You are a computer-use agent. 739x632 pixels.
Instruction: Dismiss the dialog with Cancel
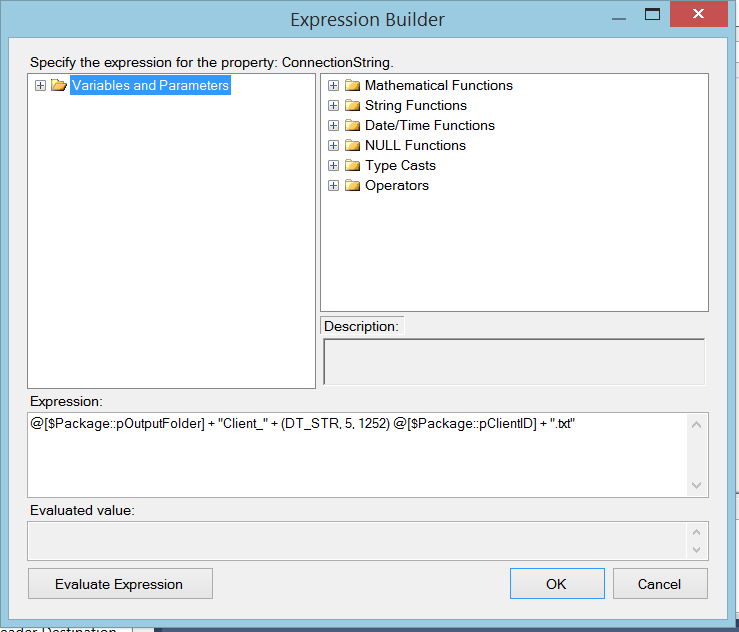pyautogui.click(x=660, y=584)
